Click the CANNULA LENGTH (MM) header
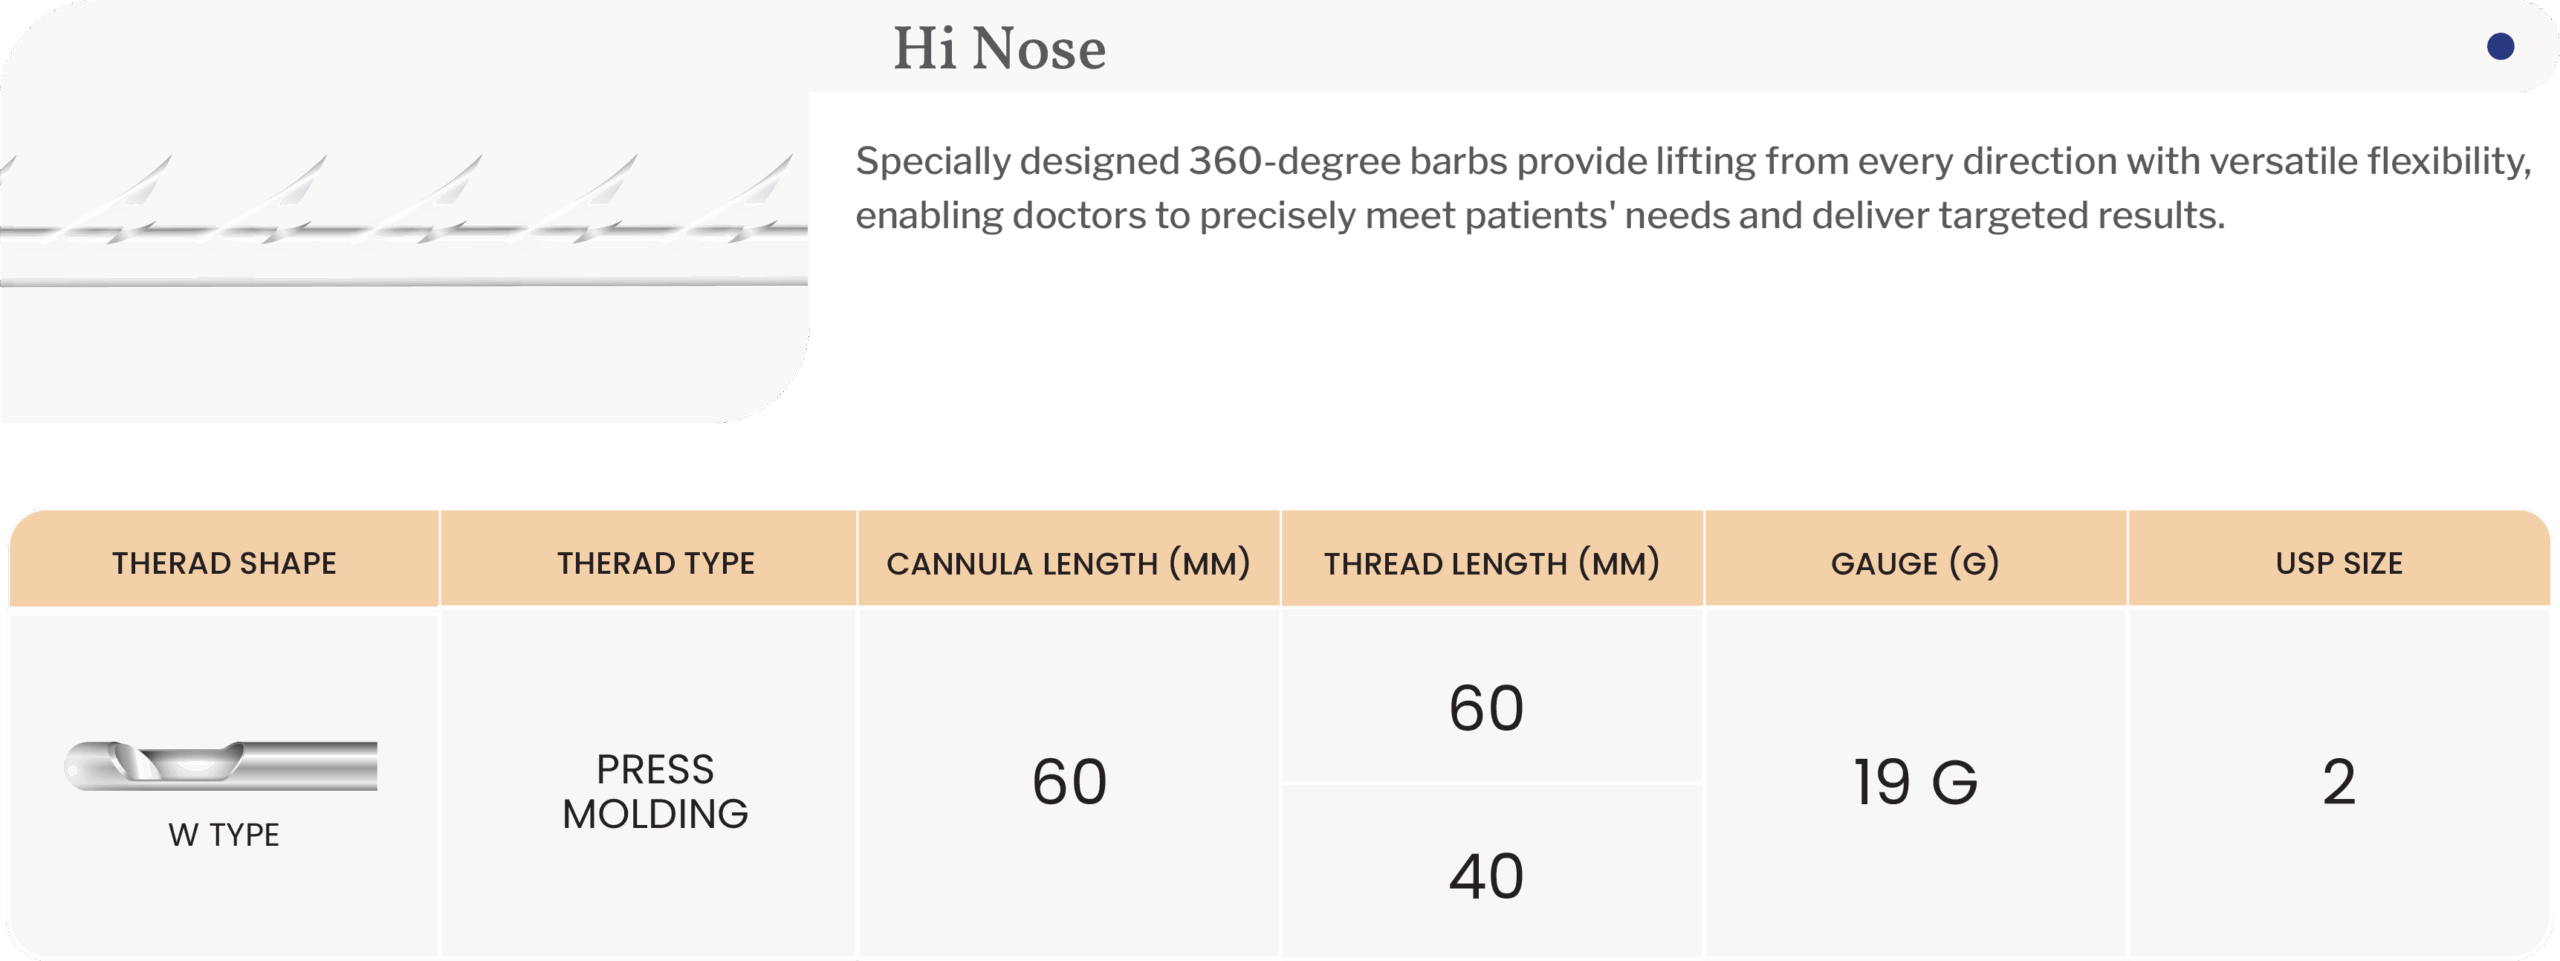 (x=1068, y=562)
